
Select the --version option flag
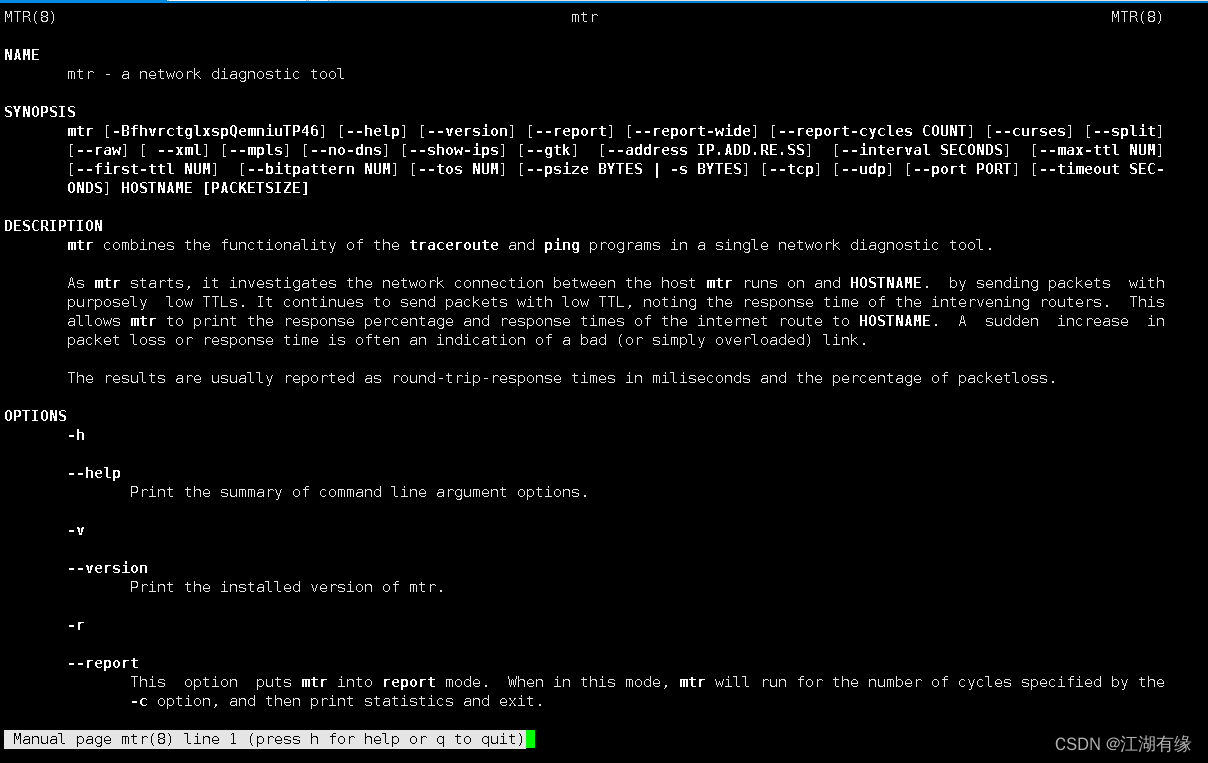pyautogui.click(x=107, y=567)
